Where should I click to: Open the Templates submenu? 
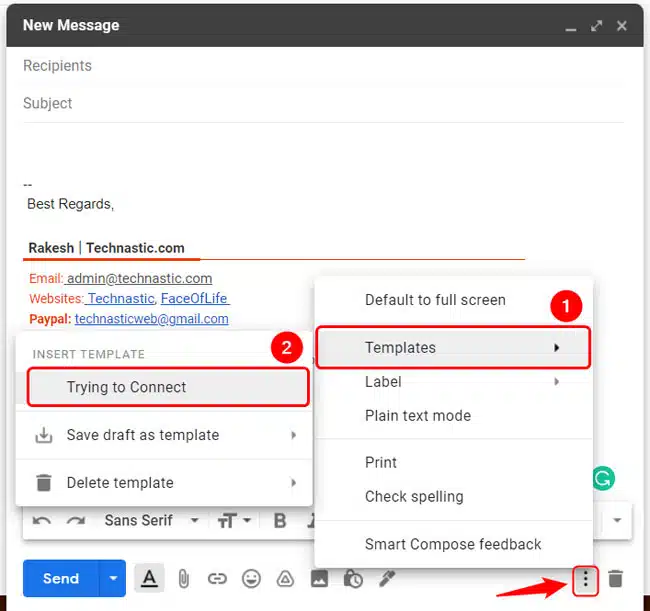[x=453, y=347]
